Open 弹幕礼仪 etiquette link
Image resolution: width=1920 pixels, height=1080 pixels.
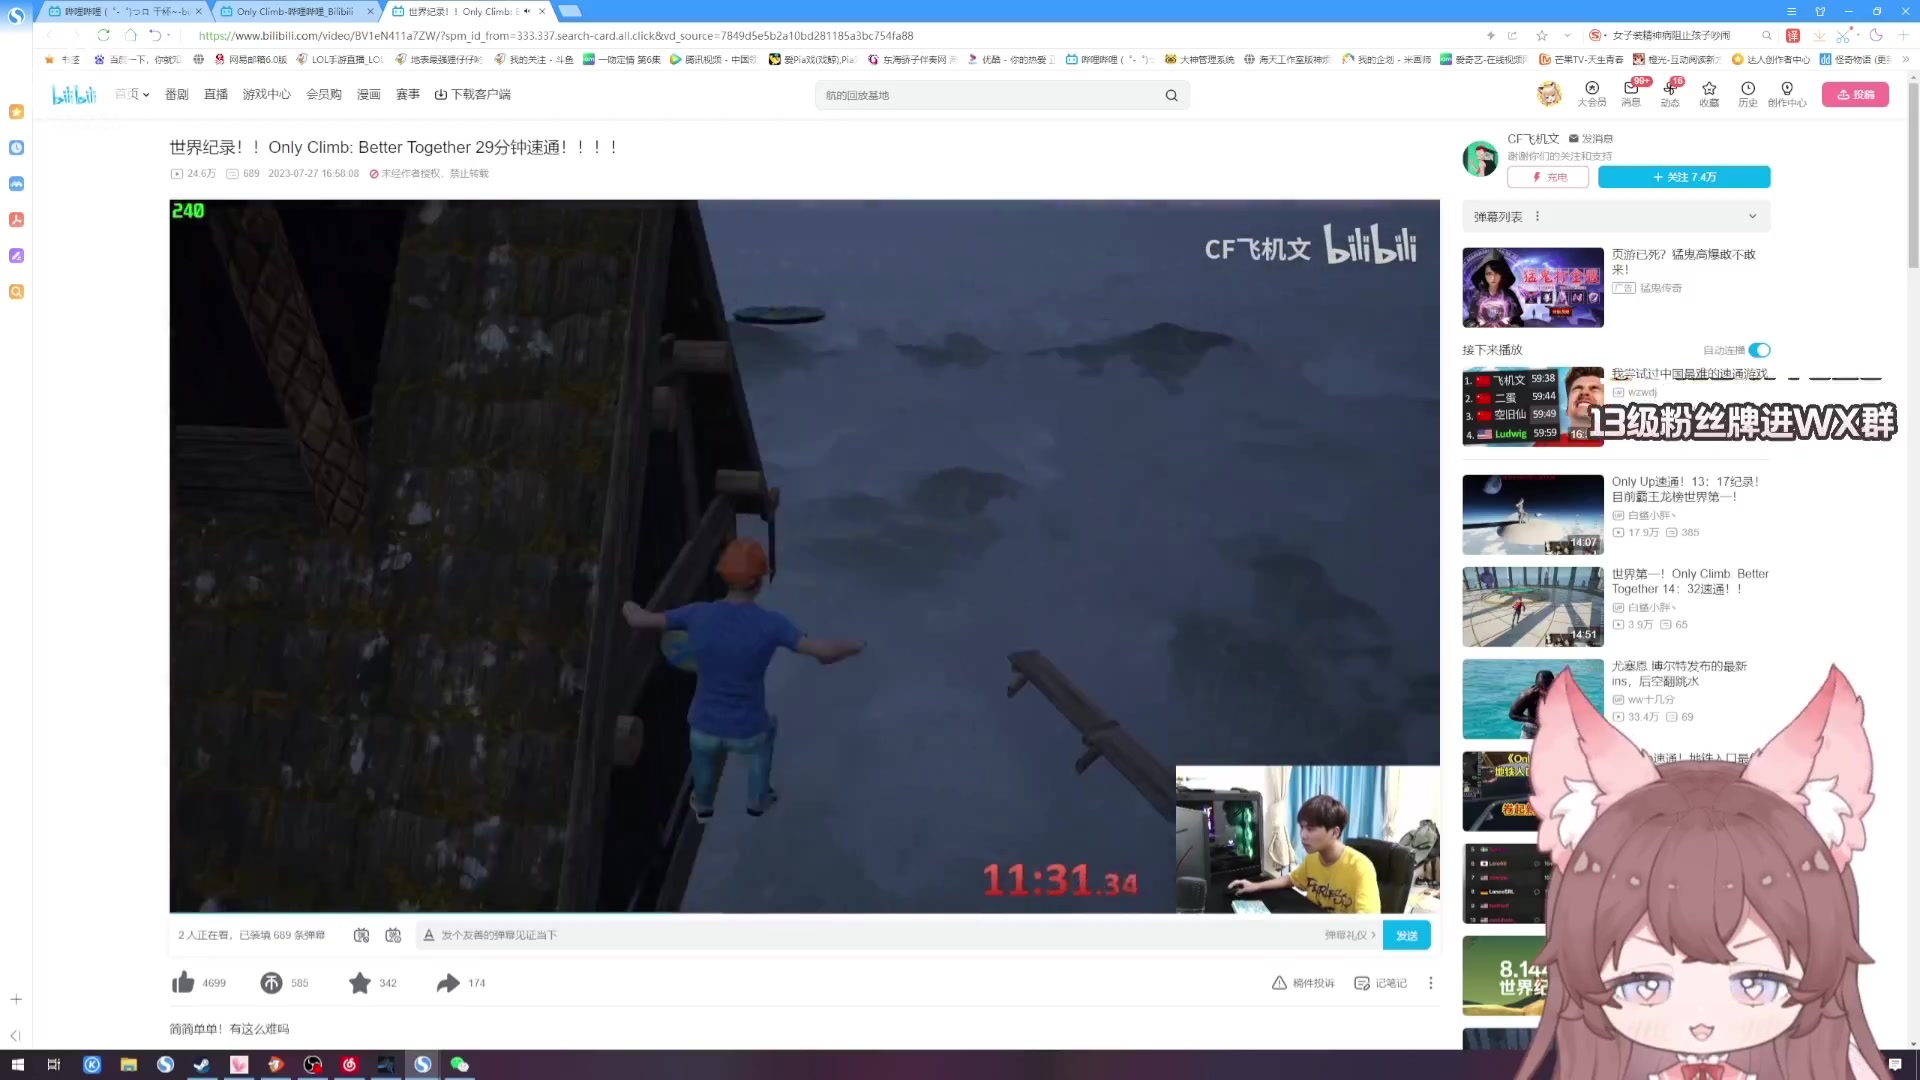[1350, 935]
